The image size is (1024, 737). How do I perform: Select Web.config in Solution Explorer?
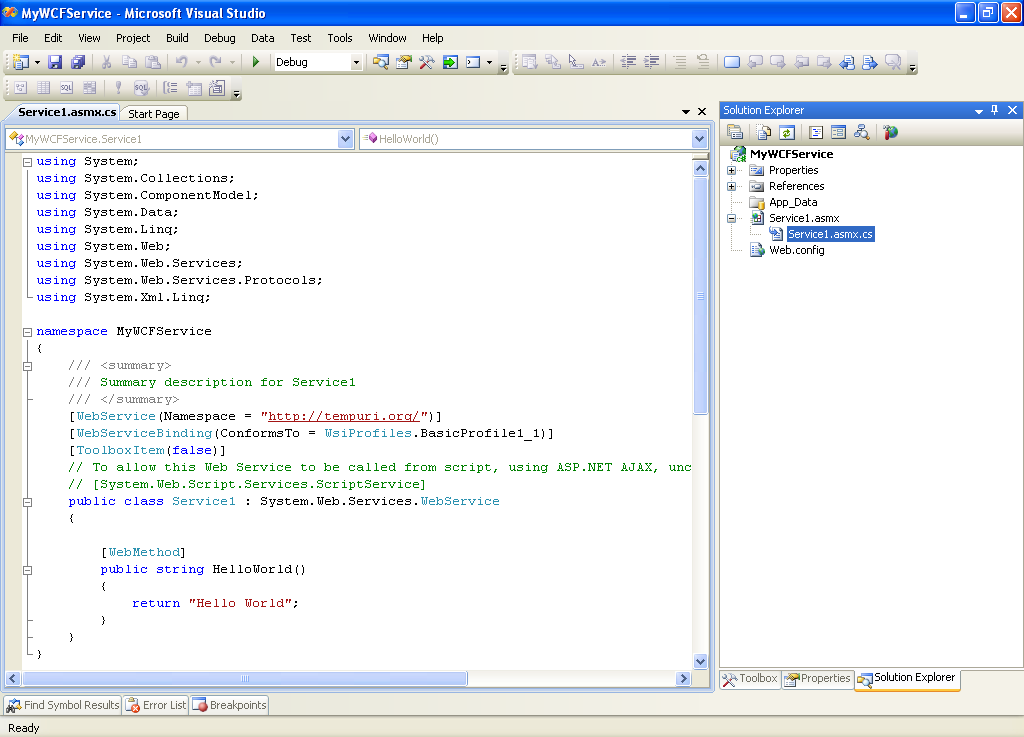(796, 250)
